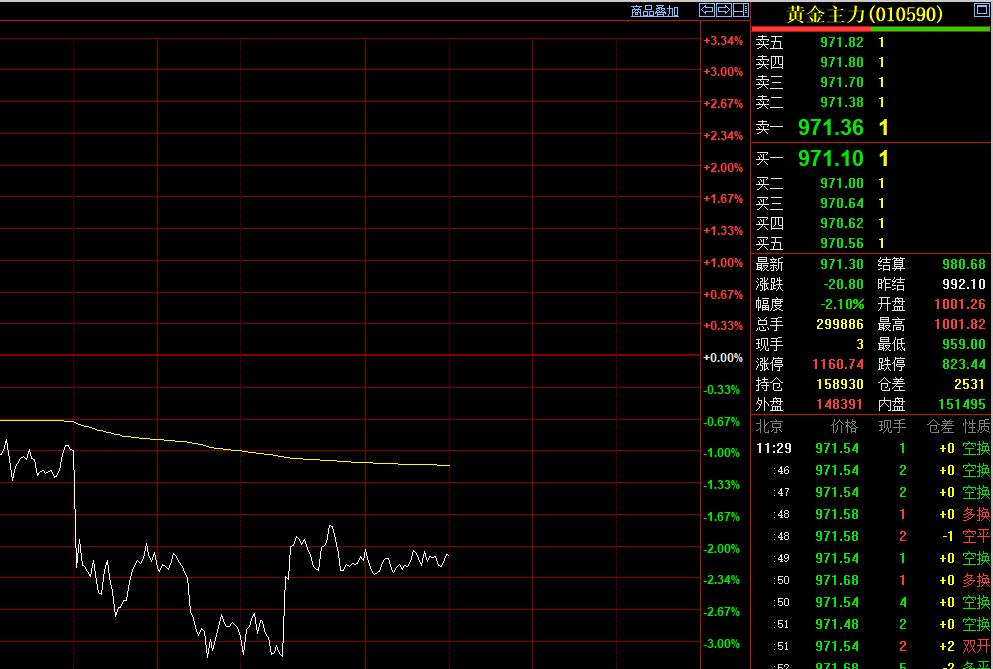Viewport: 993px width, 669px height.
Task: Select 结算 value 980.68
Action: 964,264
